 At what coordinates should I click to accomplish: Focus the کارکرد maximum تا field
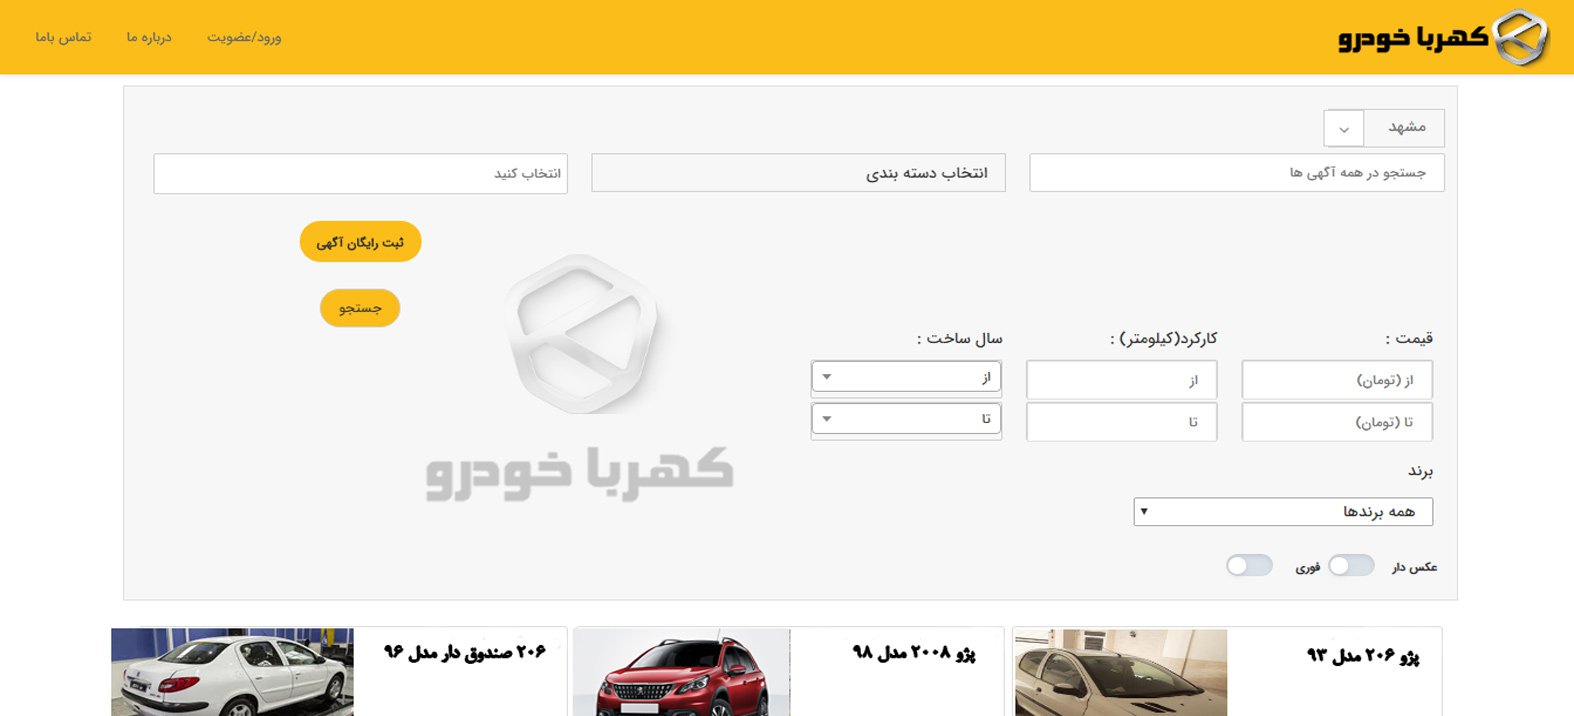click(1121, 422)
